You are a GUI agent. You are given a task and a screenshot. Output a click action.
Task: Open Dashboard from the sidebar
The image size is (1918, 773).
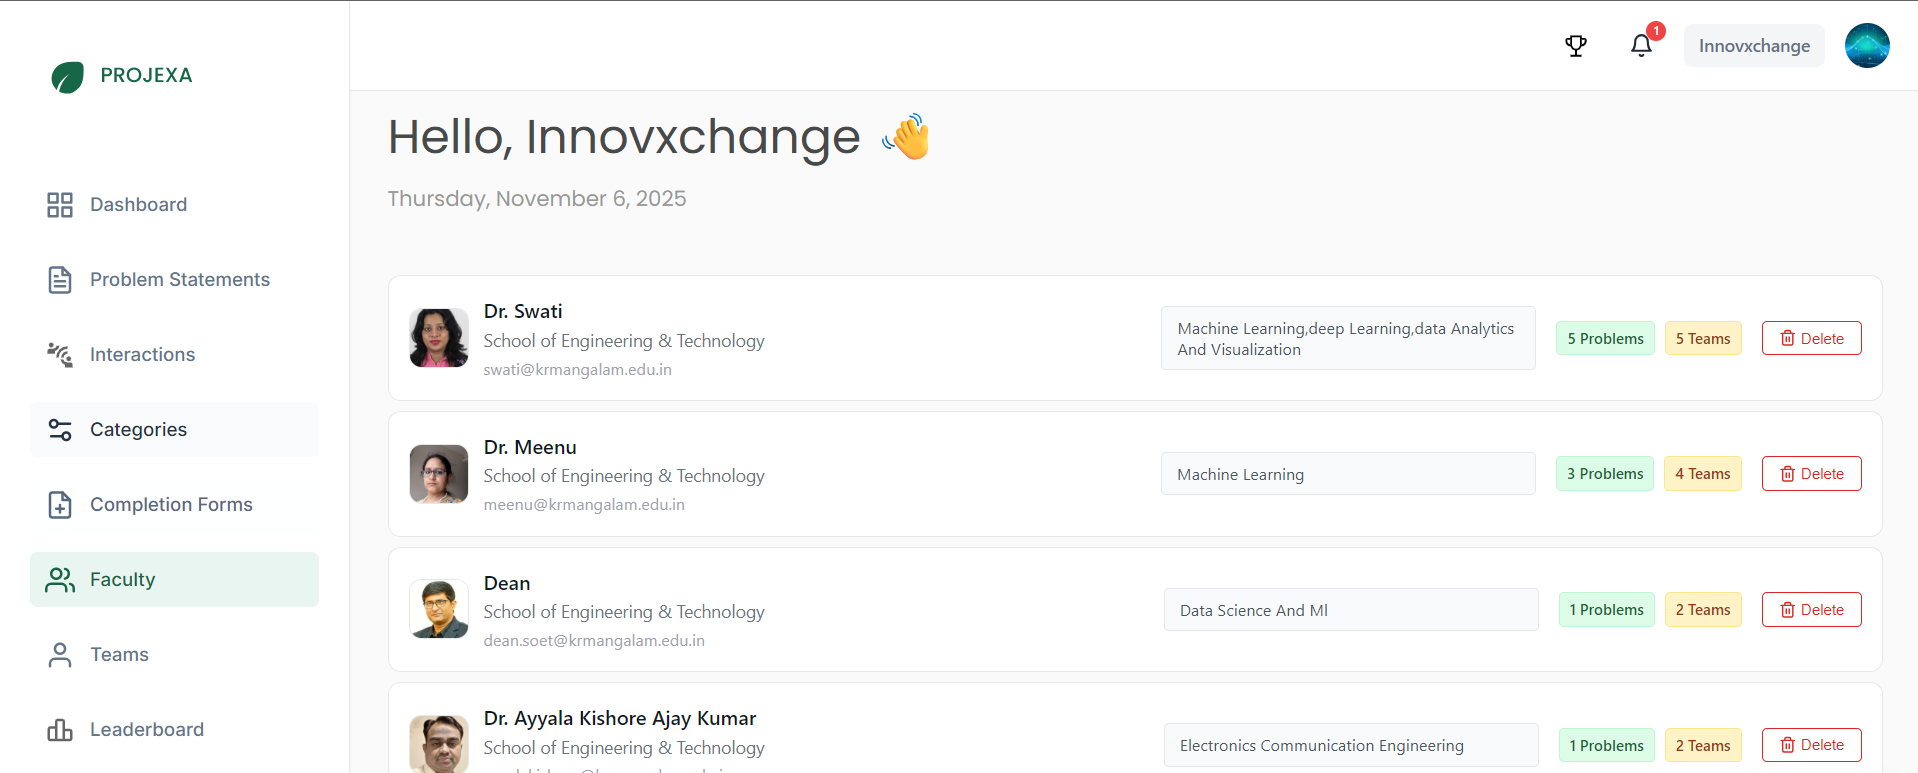click(138, 205)
